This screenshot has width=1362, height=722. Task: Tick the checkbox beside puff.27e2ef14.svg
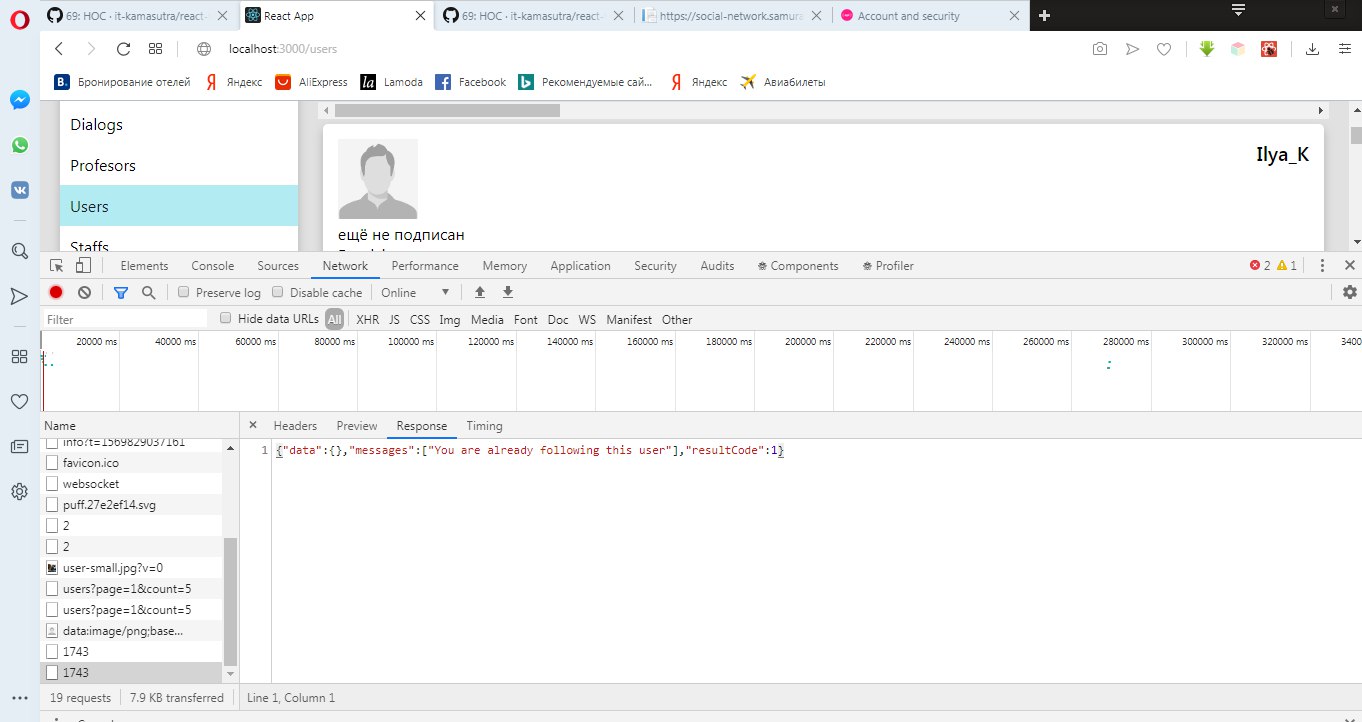click(x=52, y=505)
